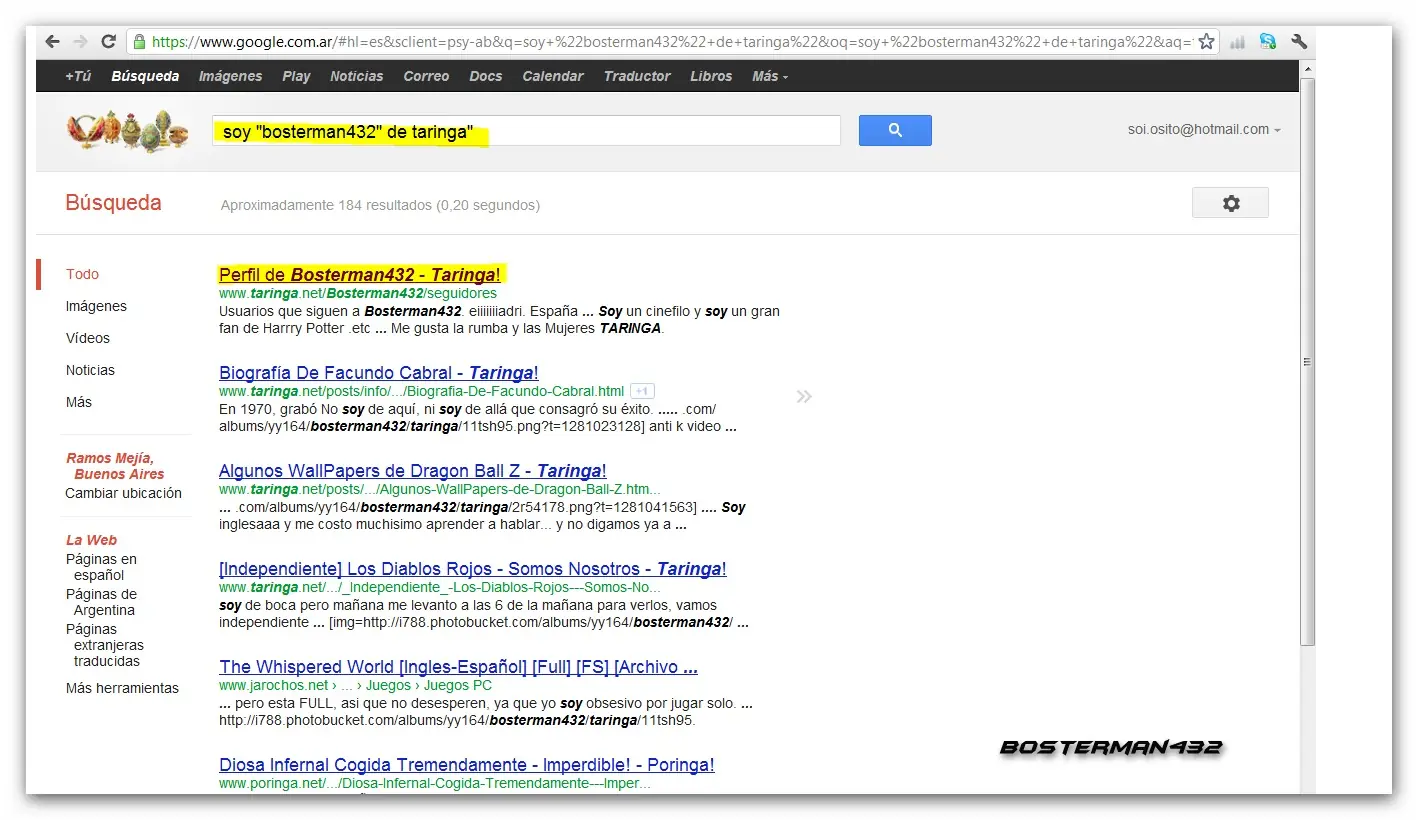This screenshot has height=820, width=1418.
Task: Select Búsqueda in the top bar
Action: tap(145, 76)
